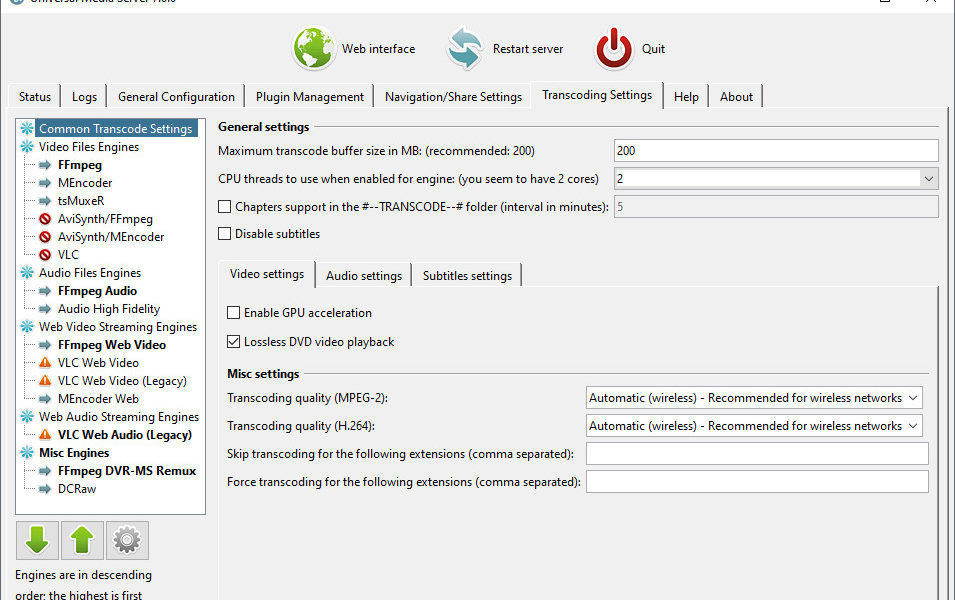Tick the Disable subtitles checkbox
955x600 pixels.
pos(225,234)
